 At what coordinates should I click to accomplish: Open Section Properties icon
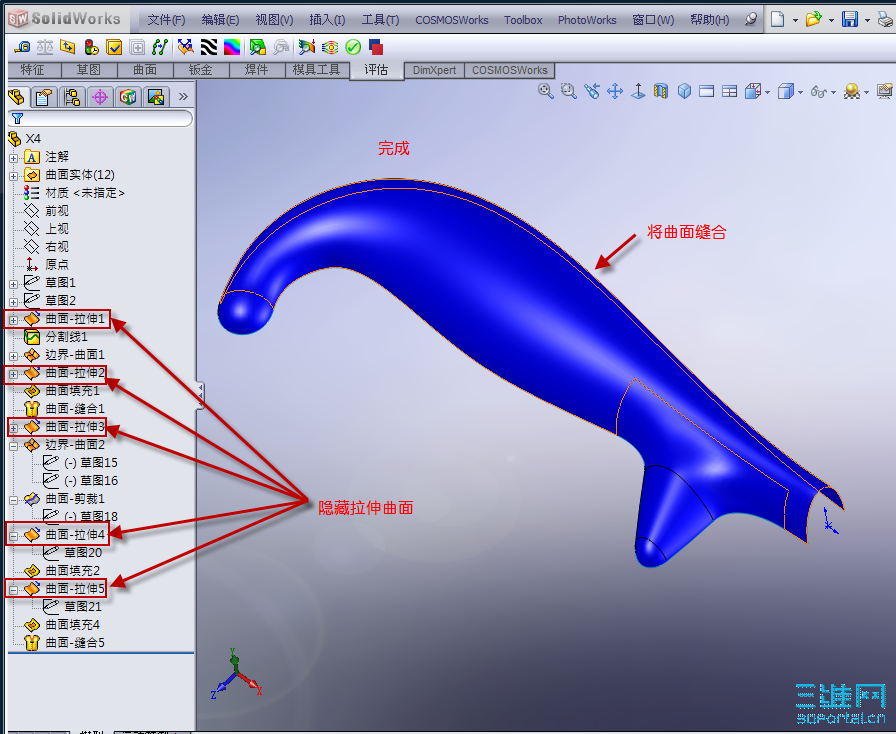pos(67,47)
